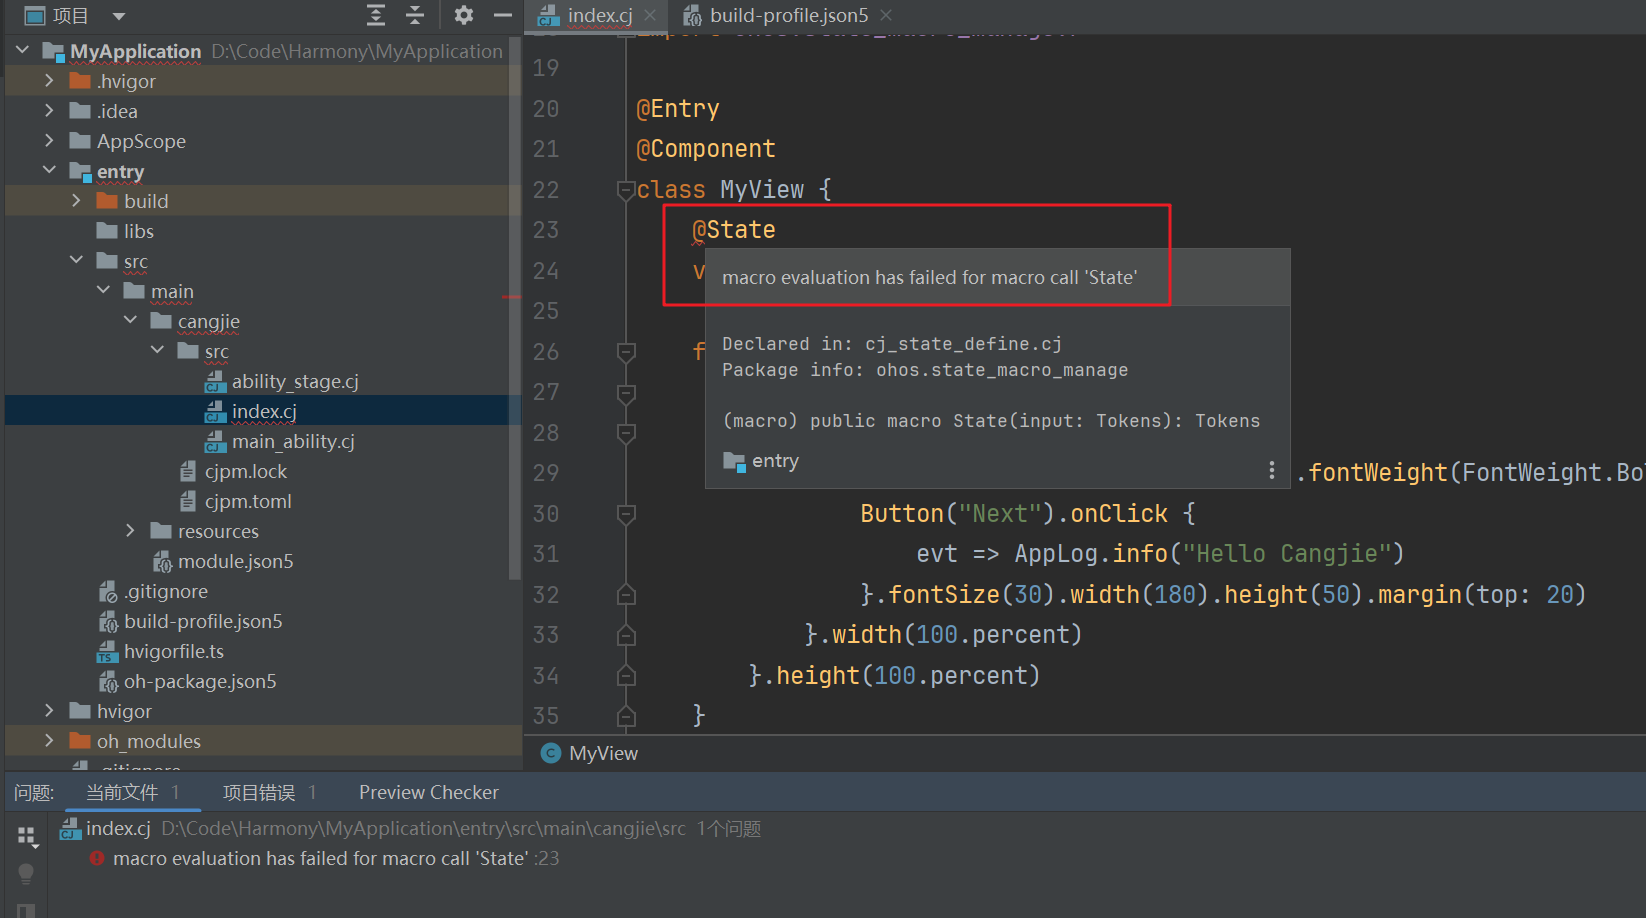Screen dimensions: 1646x918
Task: Click the project panel window icon
Action: [x=34, y=16]
